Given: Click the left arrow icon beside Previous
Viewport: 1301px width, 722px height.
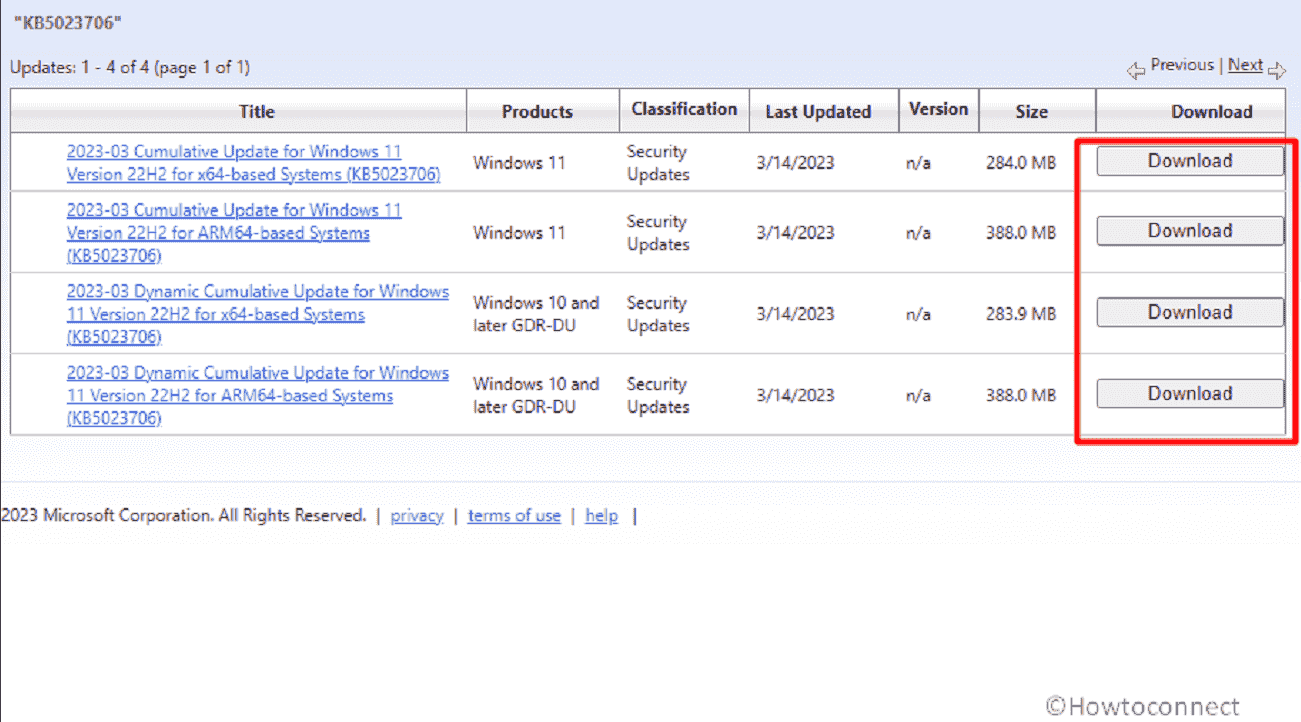Looking at the screenshot, I should (1136, 70).
